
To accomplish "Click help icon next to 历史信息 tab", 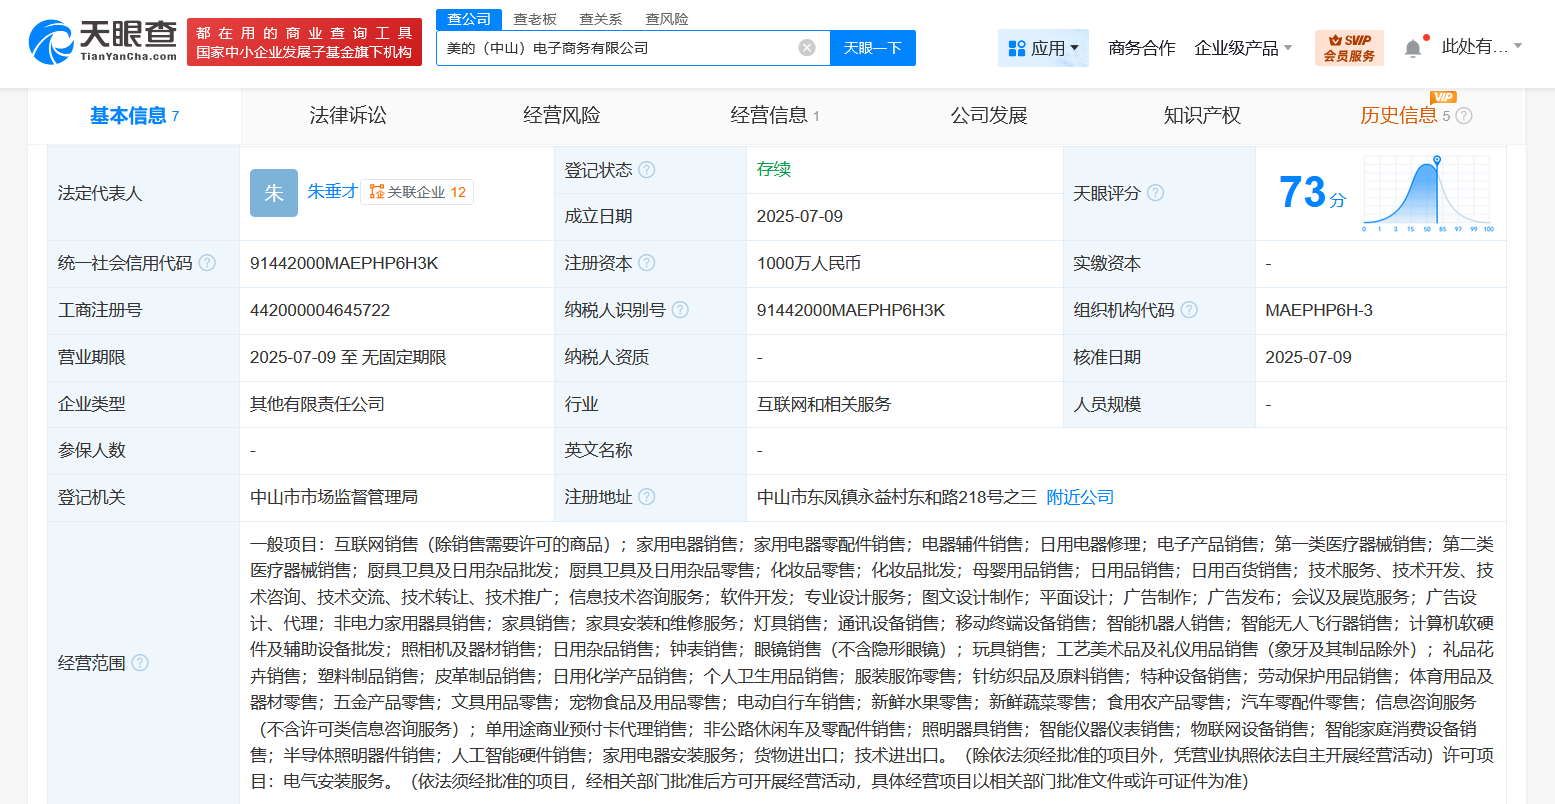I will [x=1464, y=116].
